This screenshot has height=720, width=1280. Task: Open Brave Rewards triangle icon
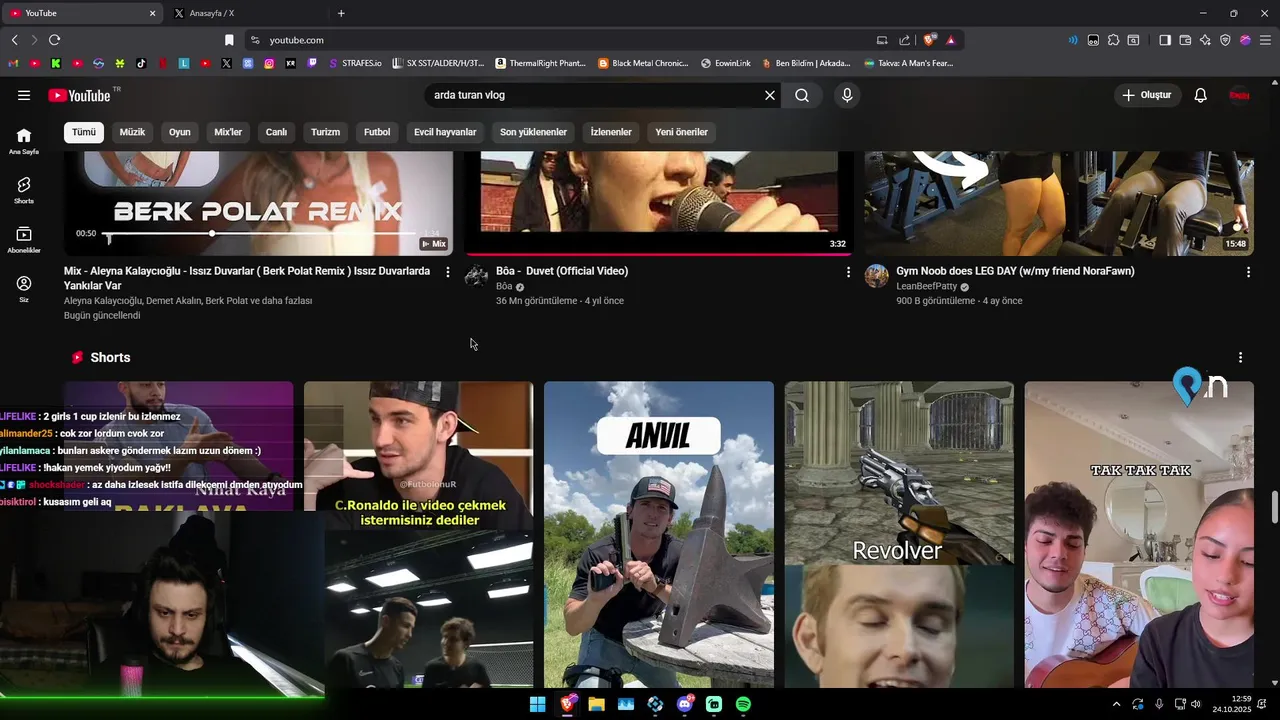950,40
